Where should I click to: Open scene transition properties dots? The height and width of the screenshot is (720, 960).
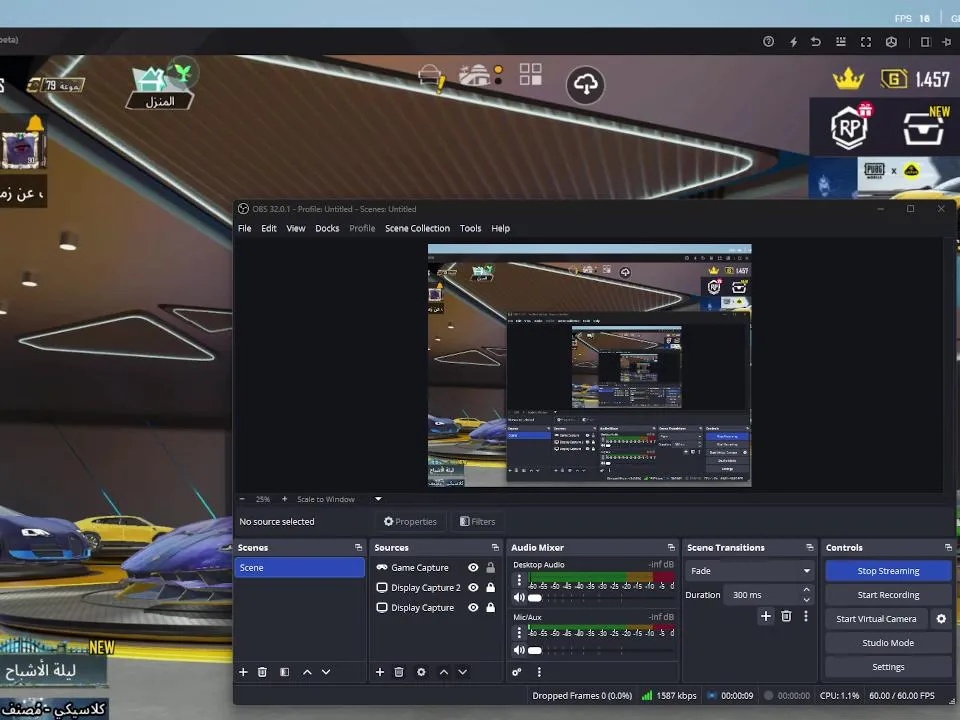[806, 616]
